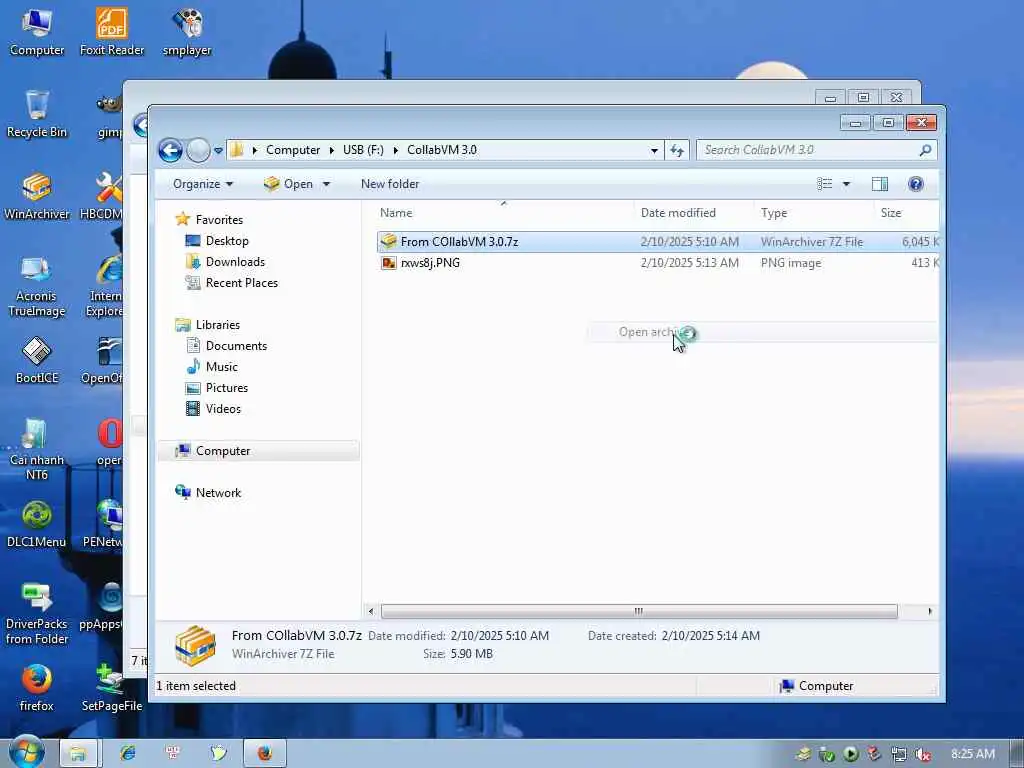Click the Explorer Back arrow button
The image size is (1024, 768).
click(170, 150)
